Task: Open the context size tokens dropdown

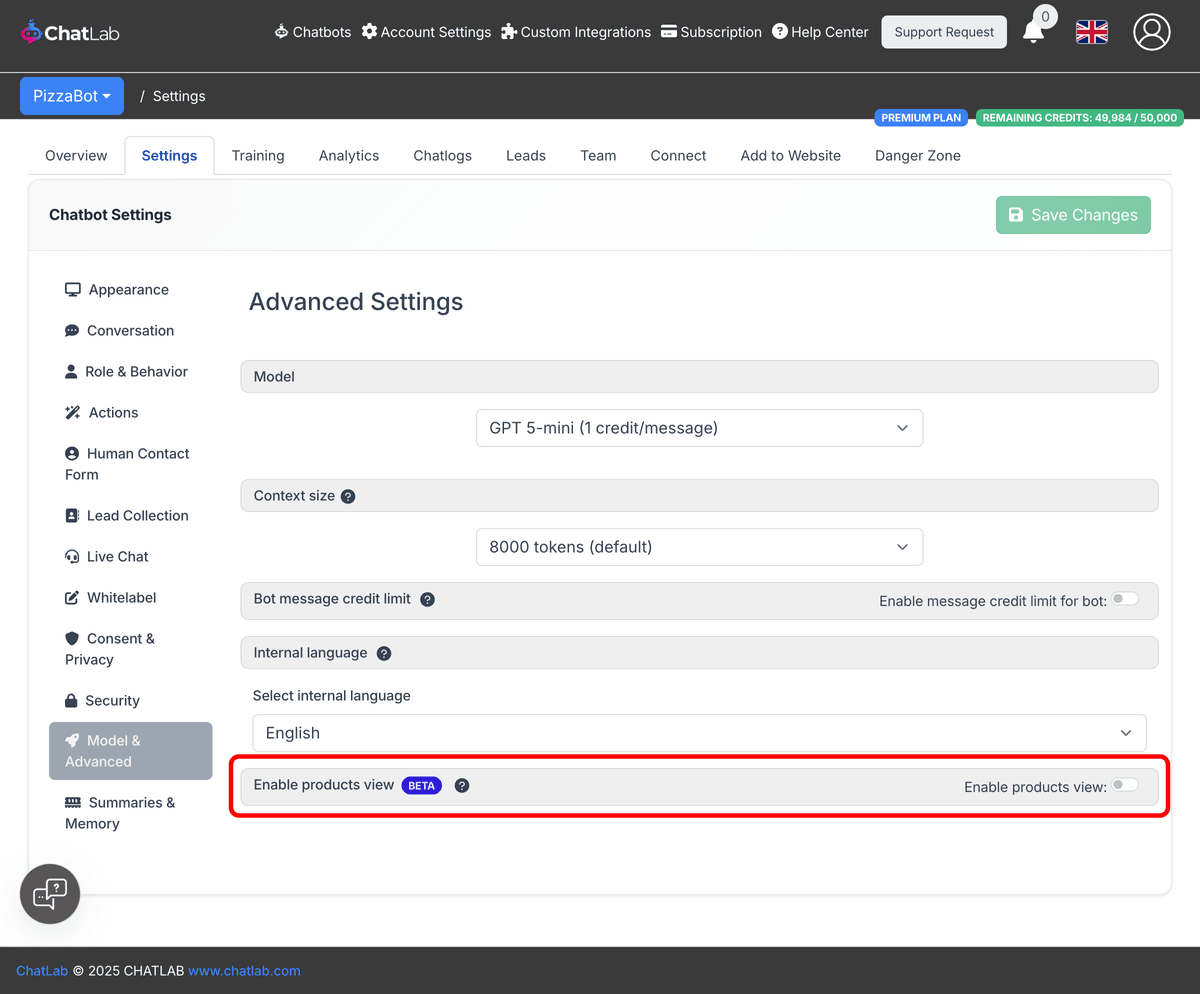Action: (698, 547)
